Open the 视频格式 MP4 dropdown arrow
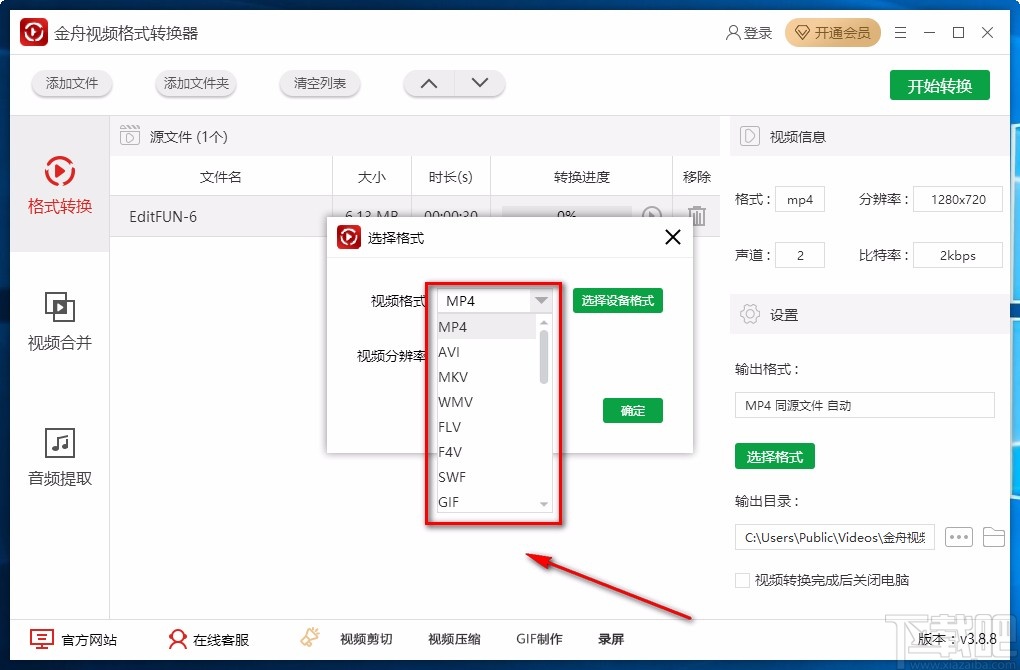The height and width of the screenshot is (670, 1020). click(x=540, y=300)
